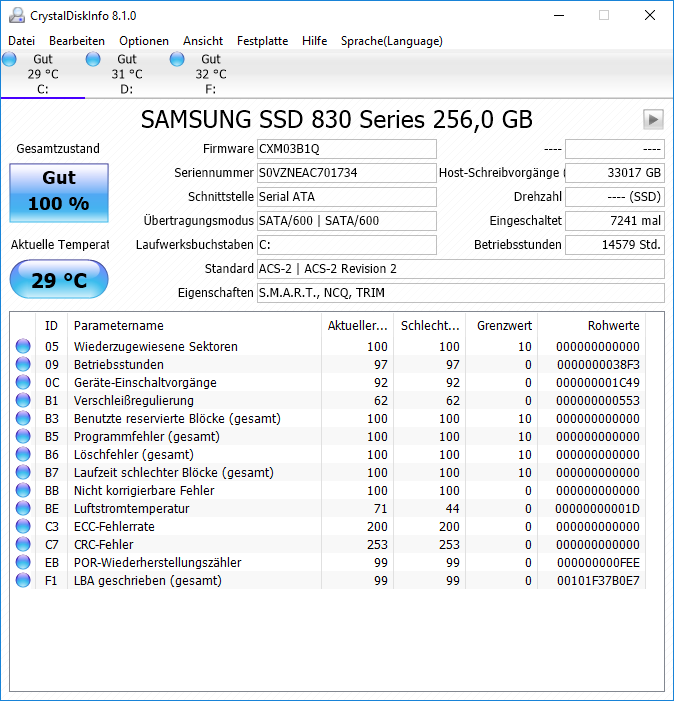The image size is (674, 701).
Task: Click status orb for Löschfehler (gesamt)
Action: [23, 454]
